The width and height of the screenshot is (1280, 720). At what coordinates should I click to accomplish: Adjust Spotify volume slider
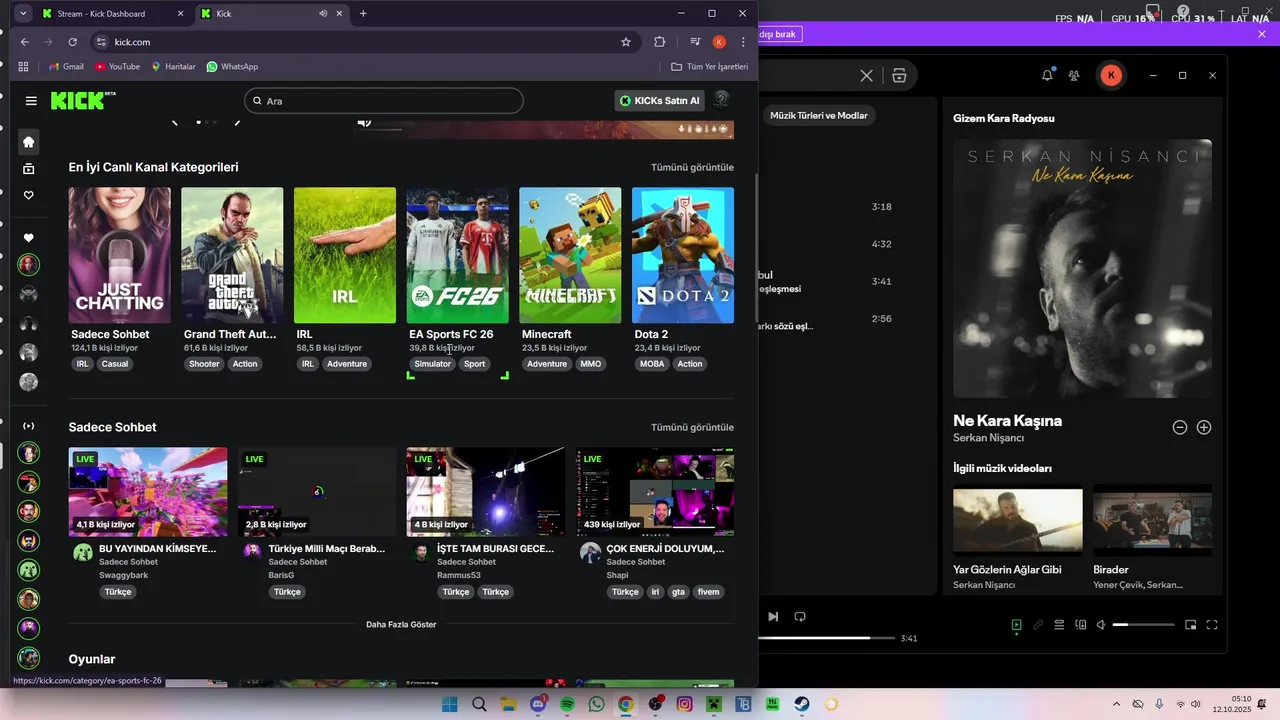pos(1143,625)
